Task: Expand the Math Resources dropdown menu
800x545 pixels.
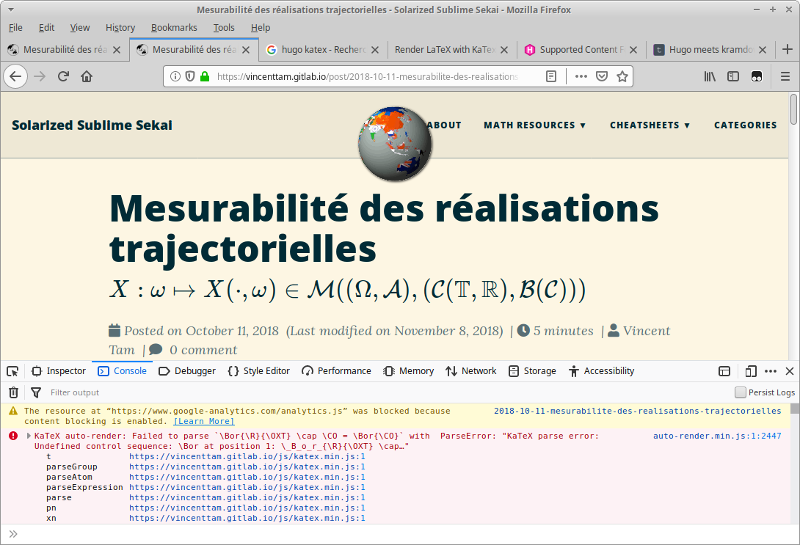Action: click(x=535, y=125)
